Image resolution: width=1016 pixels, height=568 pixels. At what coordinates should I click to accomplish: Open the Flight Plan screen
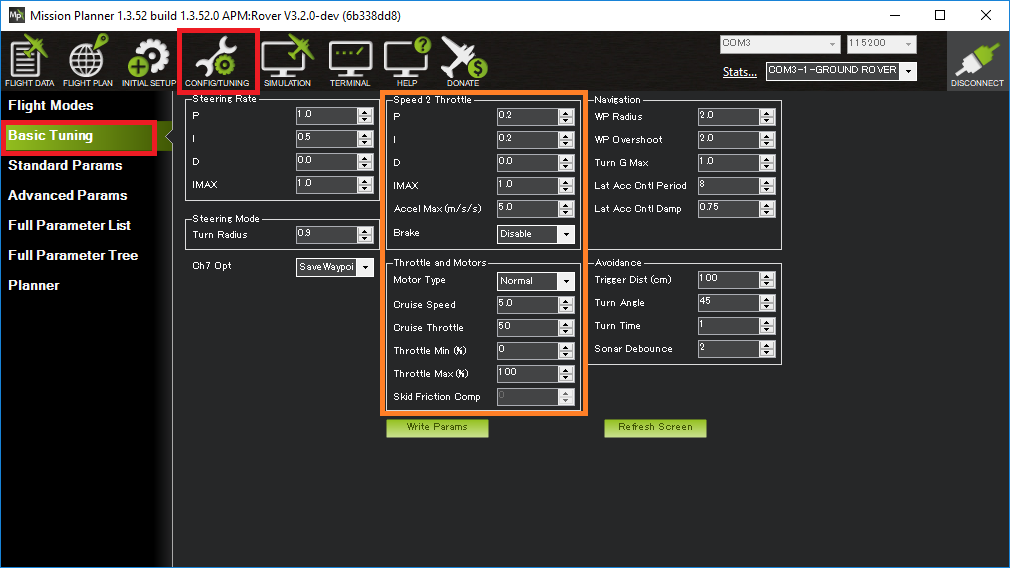(87, 62)
